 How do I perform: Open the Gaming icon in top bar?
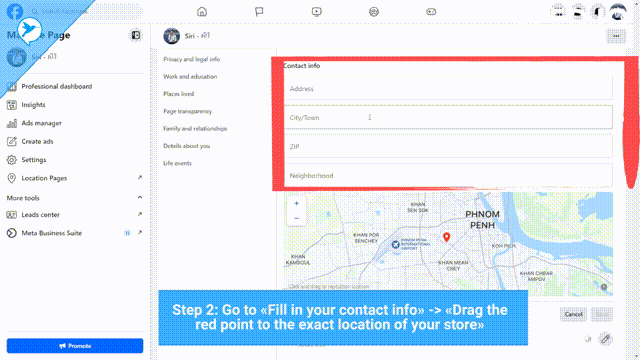(x=431, y=11)
